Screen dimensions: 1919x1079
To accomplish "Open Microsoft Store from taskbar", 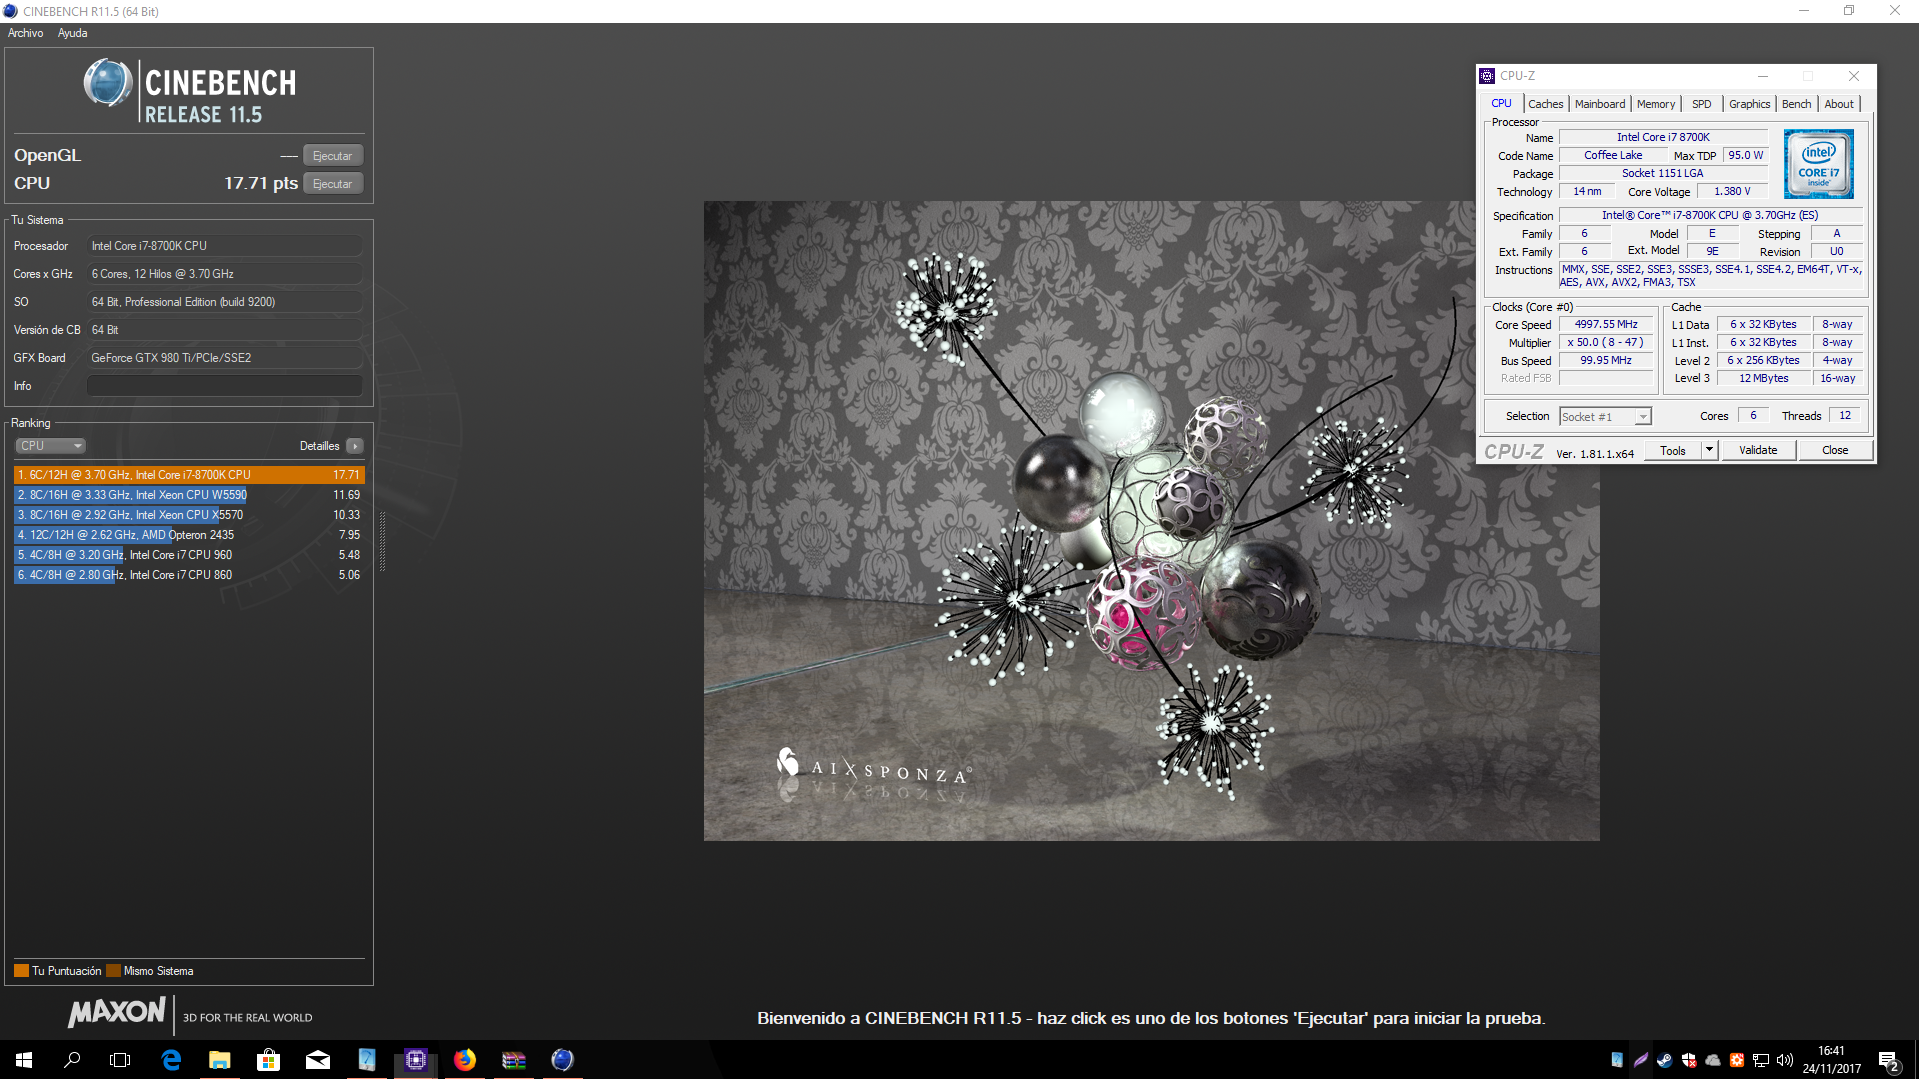I will click(268, 1060).
